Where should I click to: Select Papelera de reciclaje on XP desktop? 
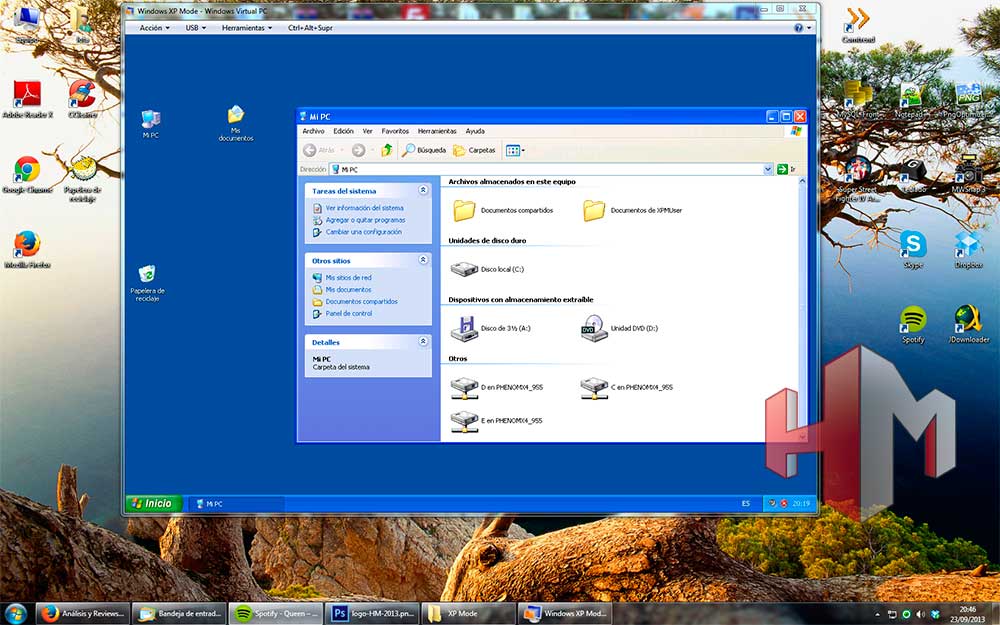(x=147, y=283)
